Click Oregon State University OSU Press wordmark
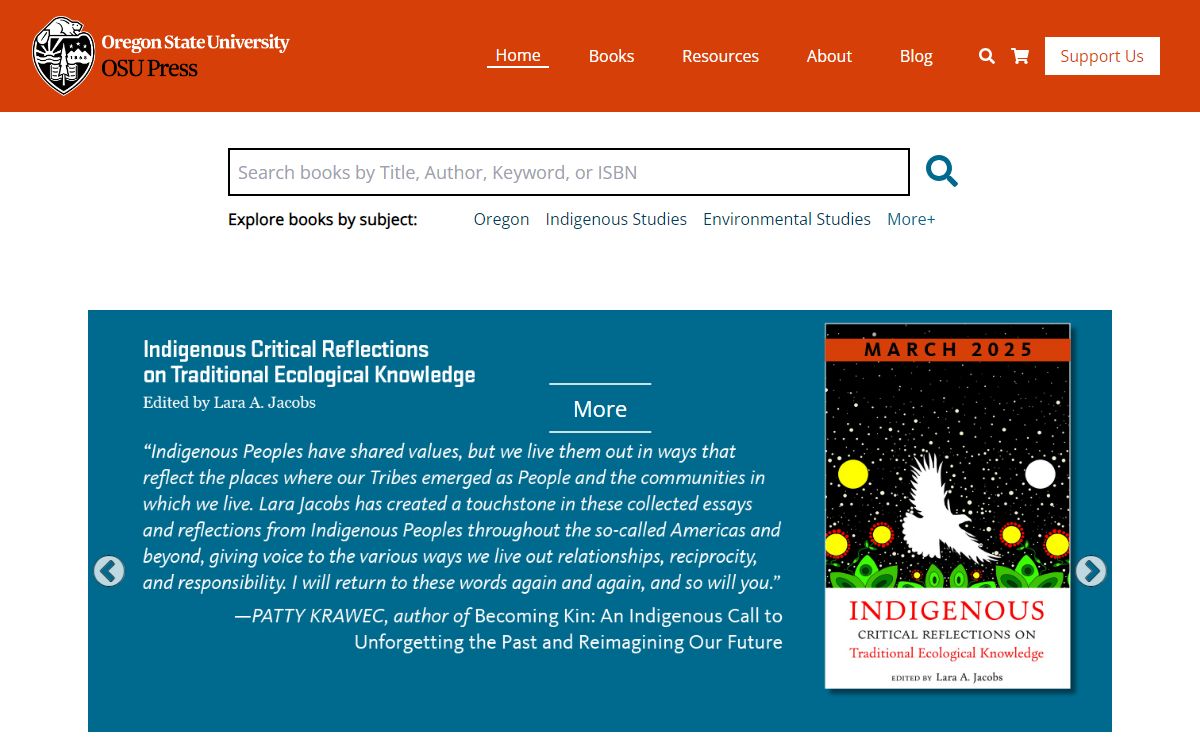Screen dimensions: 1200x740 point(195,56)
